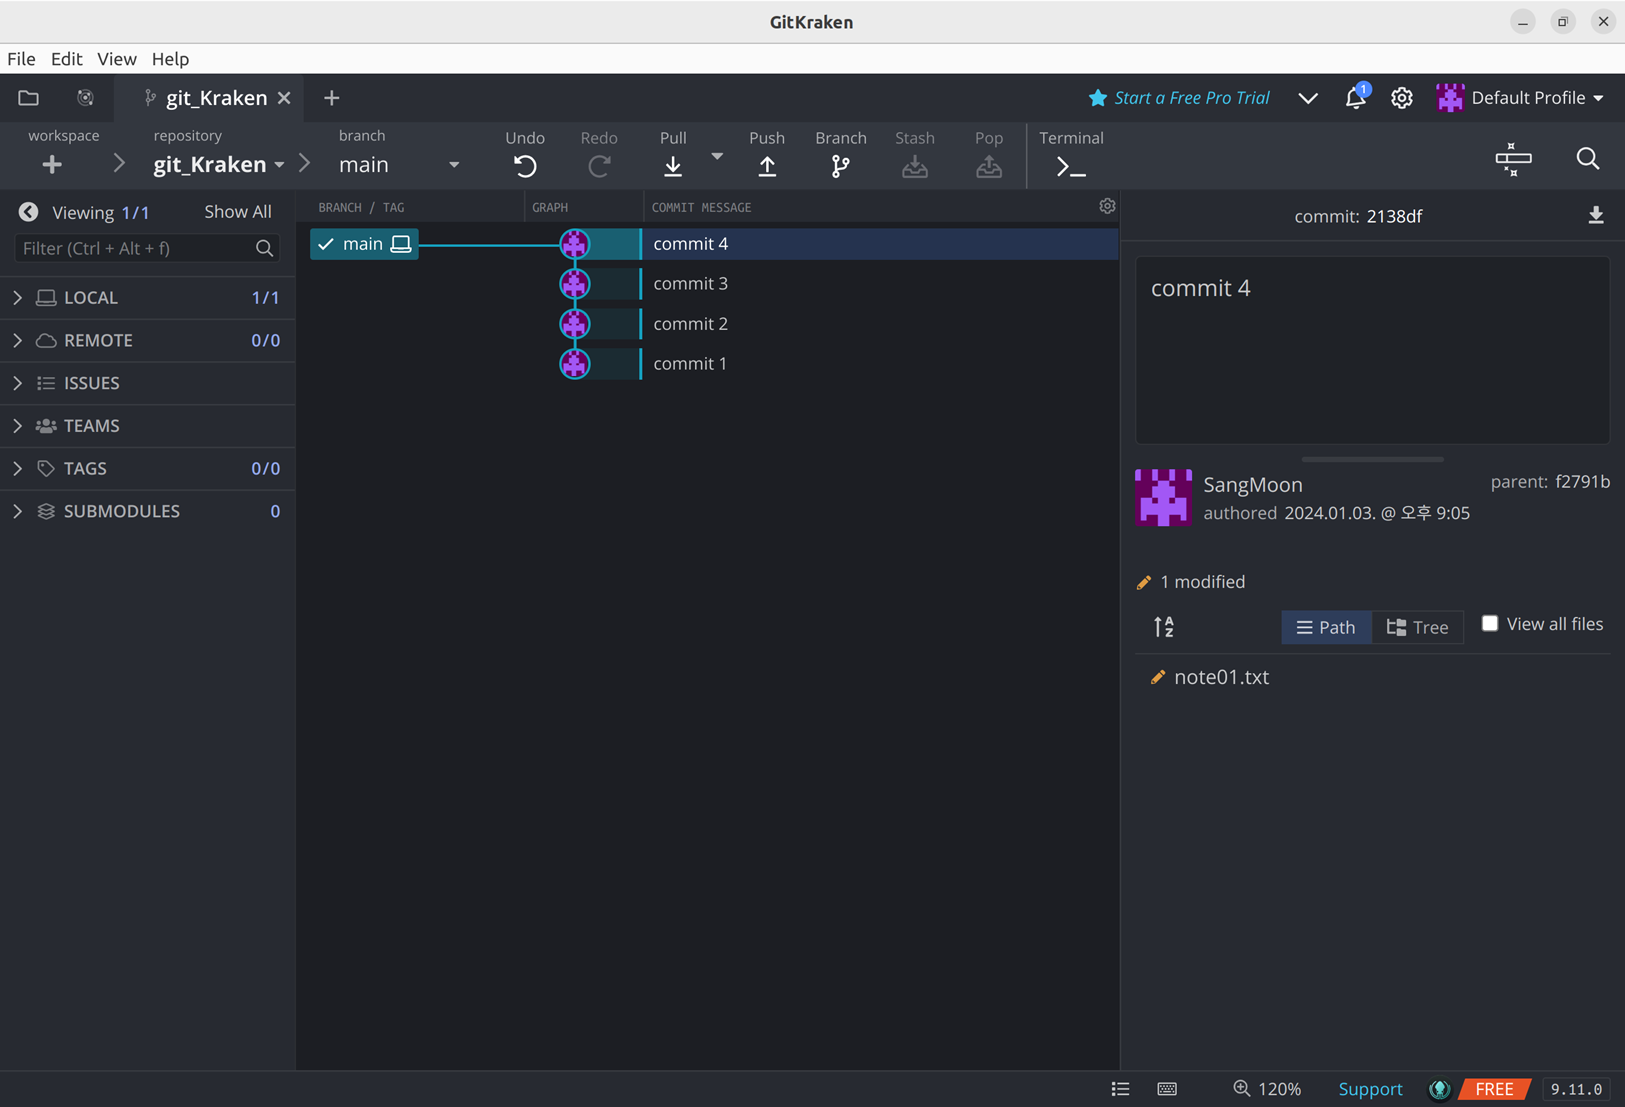
Task: Open notifications bell
Action: coord(1355,97)
